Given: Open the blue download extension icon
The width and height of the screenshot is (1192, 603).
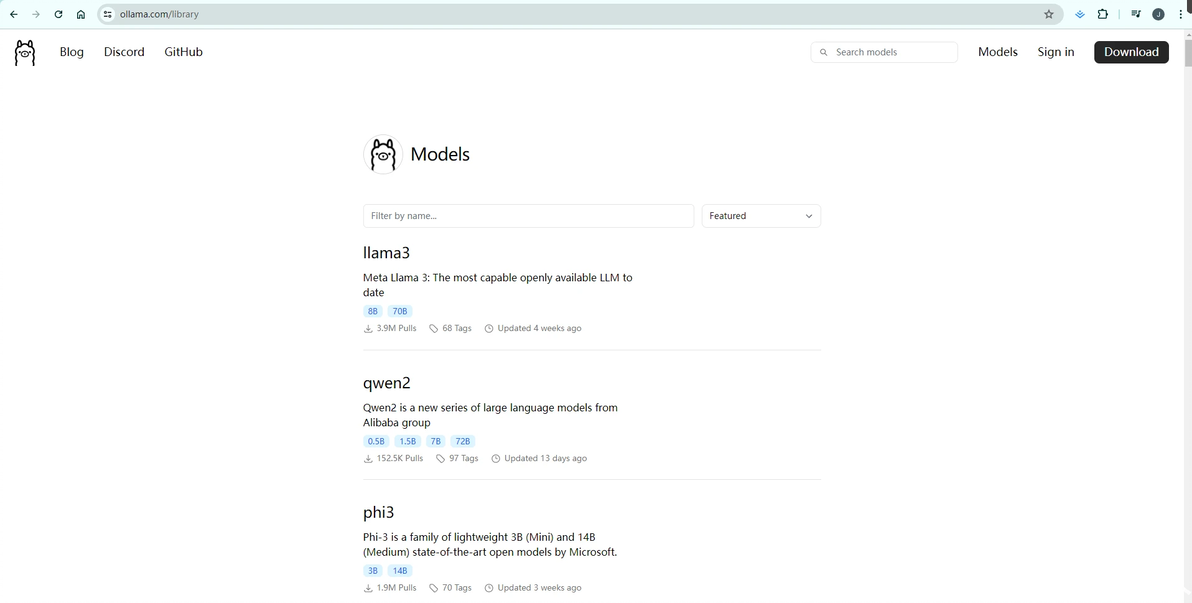Looking at the screenshot, I should pyautogui.click(x=1079, y=14).
